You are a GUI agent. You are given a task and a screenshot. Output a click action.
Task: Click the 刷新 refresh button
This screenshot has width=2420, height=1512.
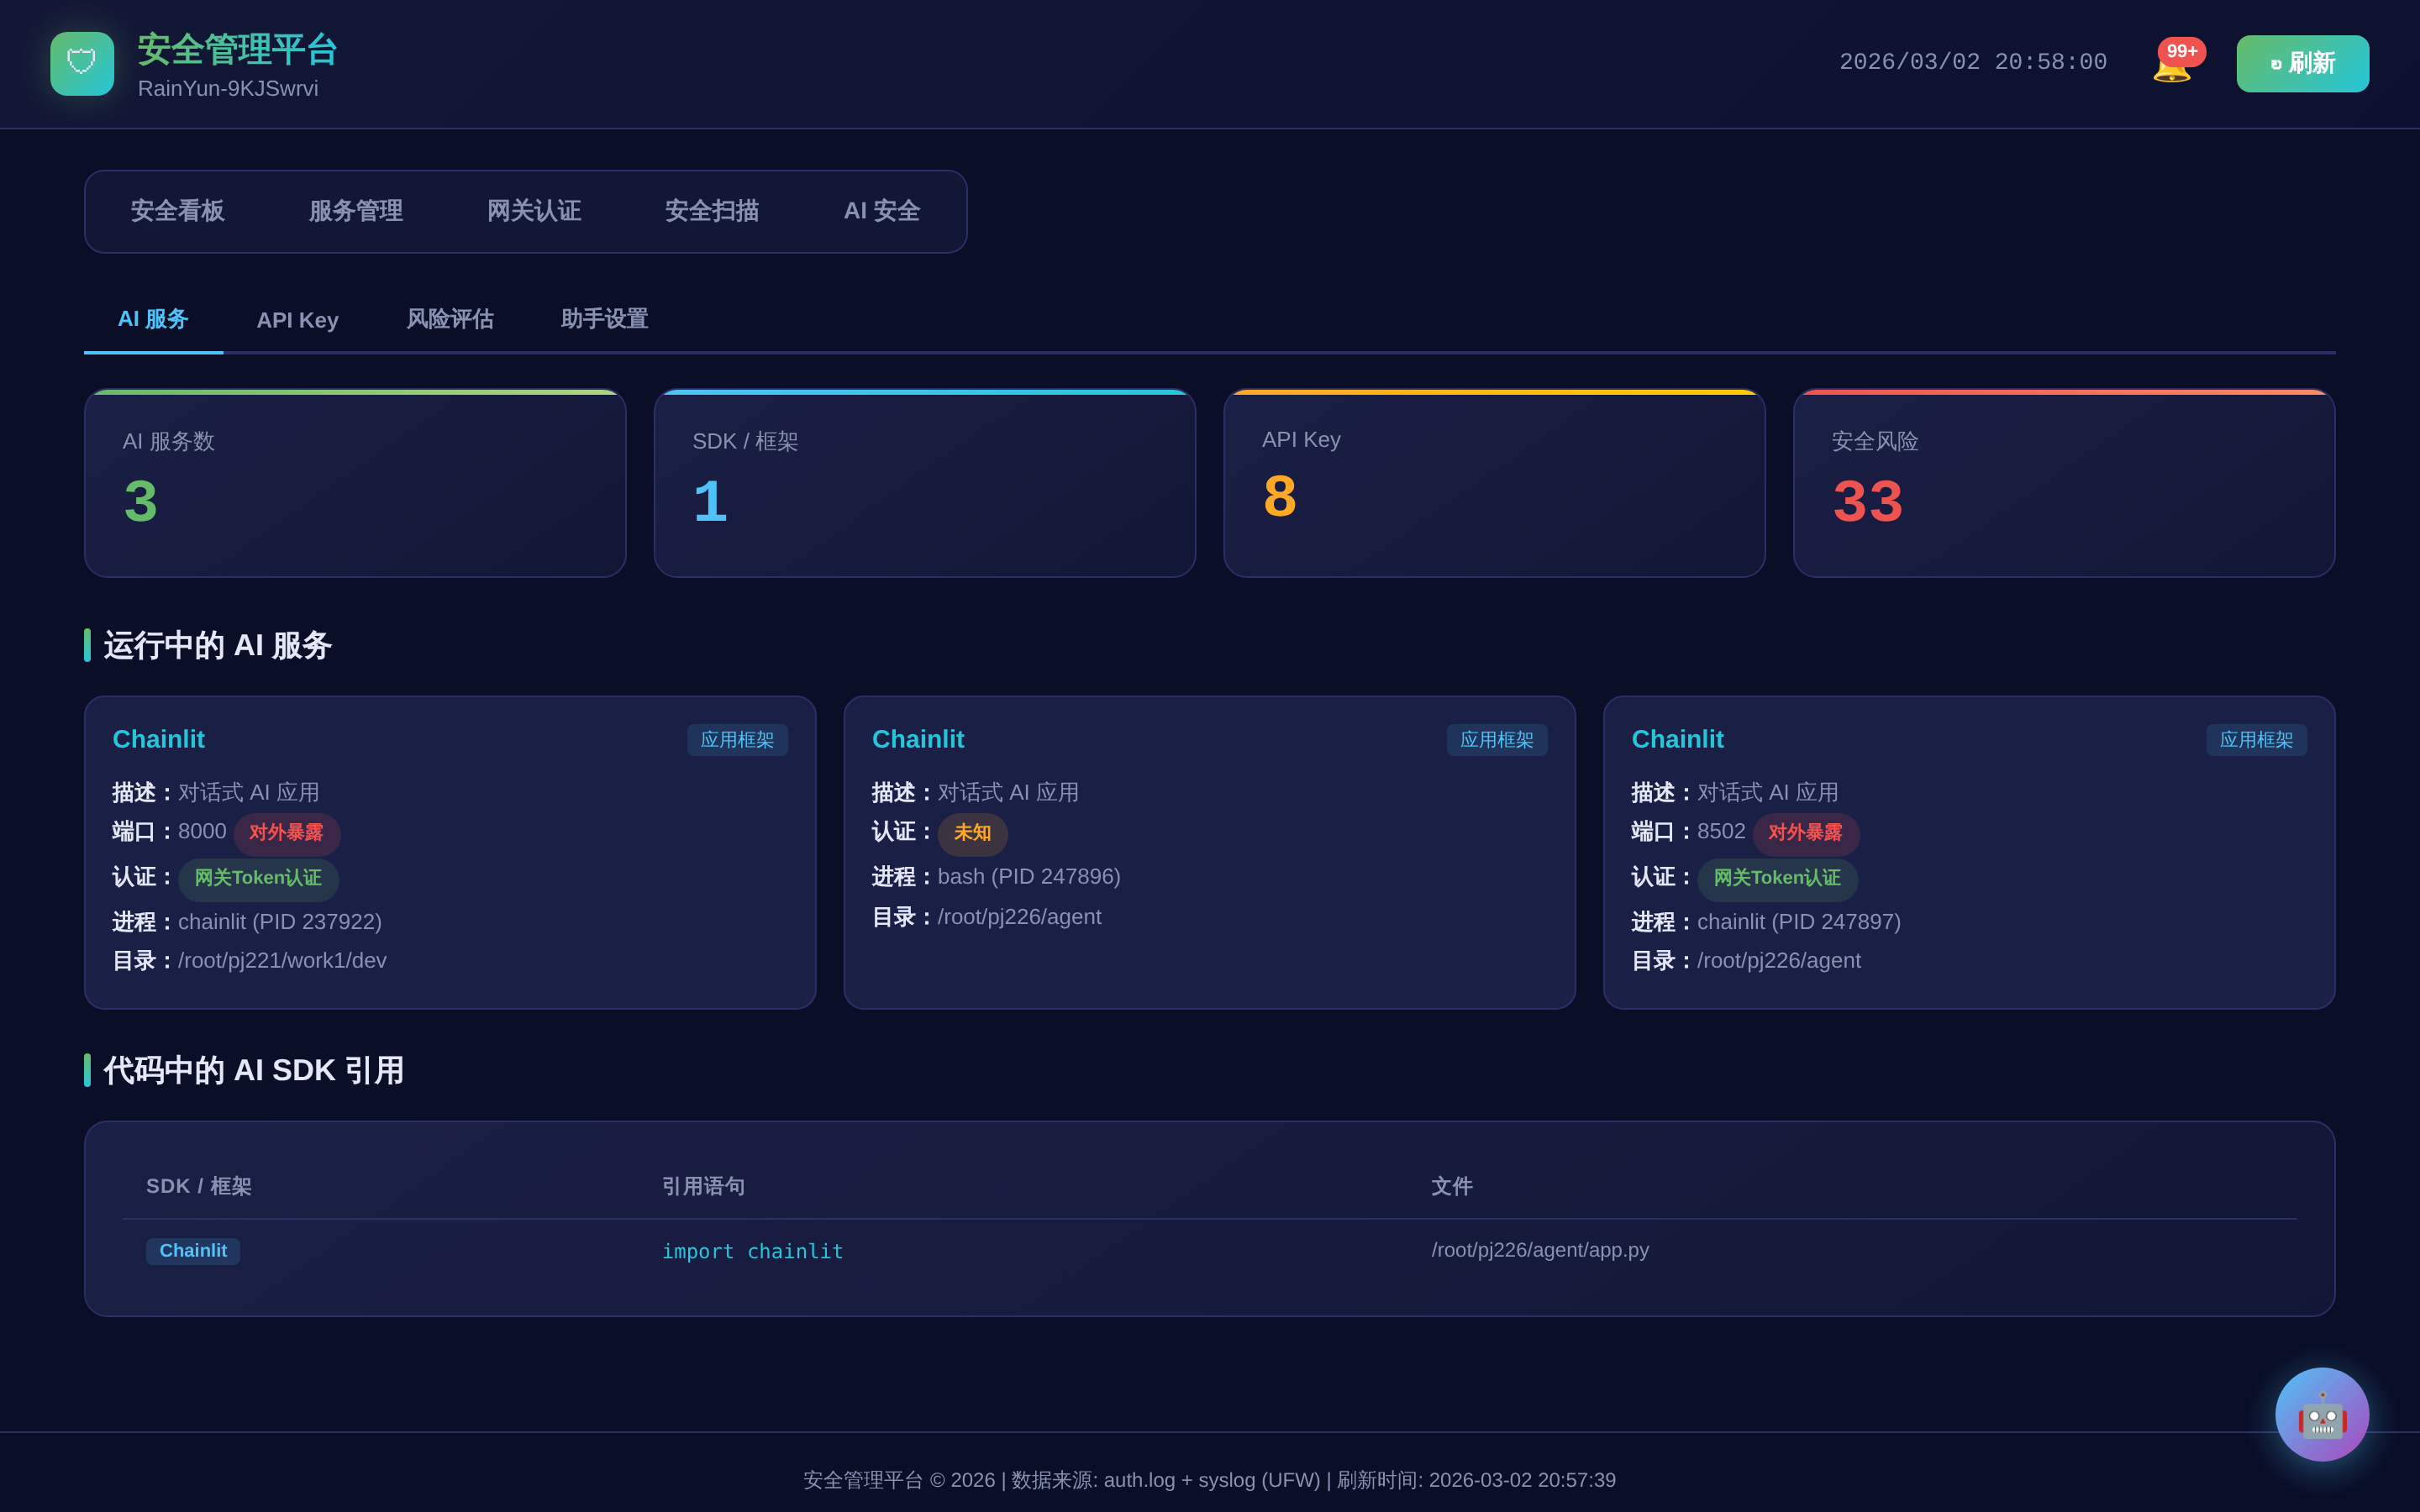(2302, 64)
